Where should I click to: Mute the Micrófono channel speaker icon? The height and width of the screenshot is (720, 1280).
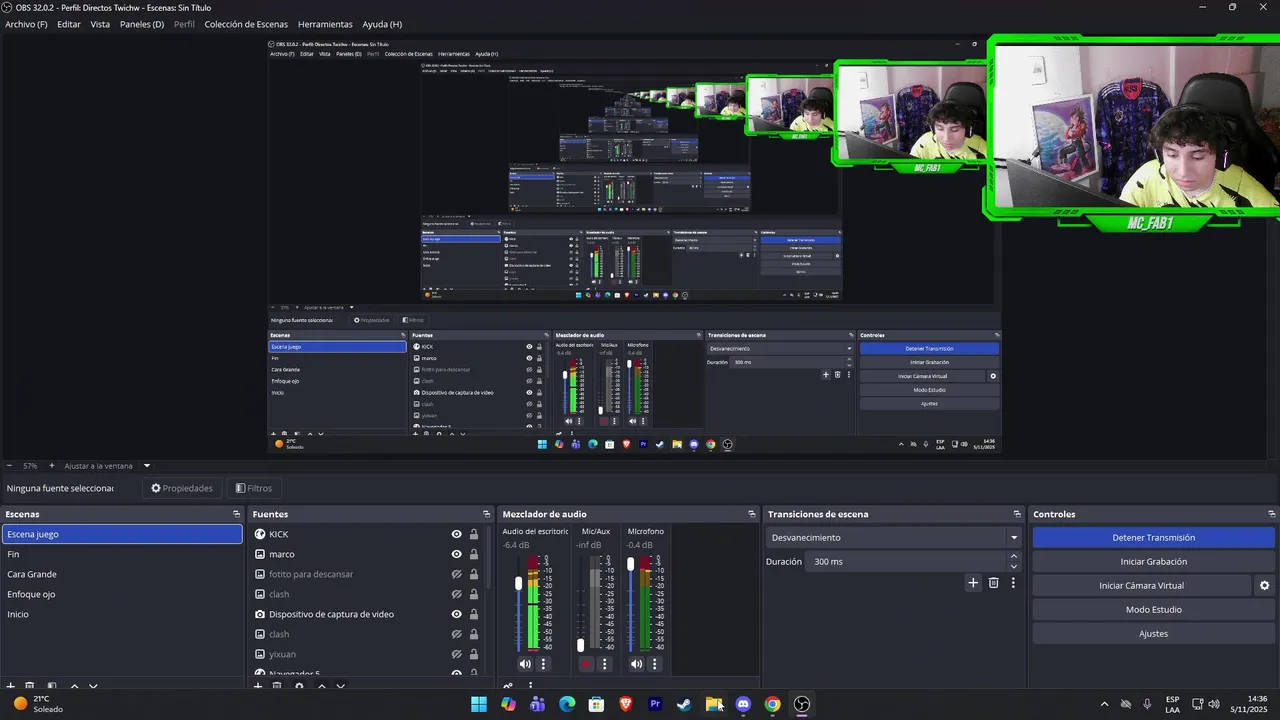[636, 664]
